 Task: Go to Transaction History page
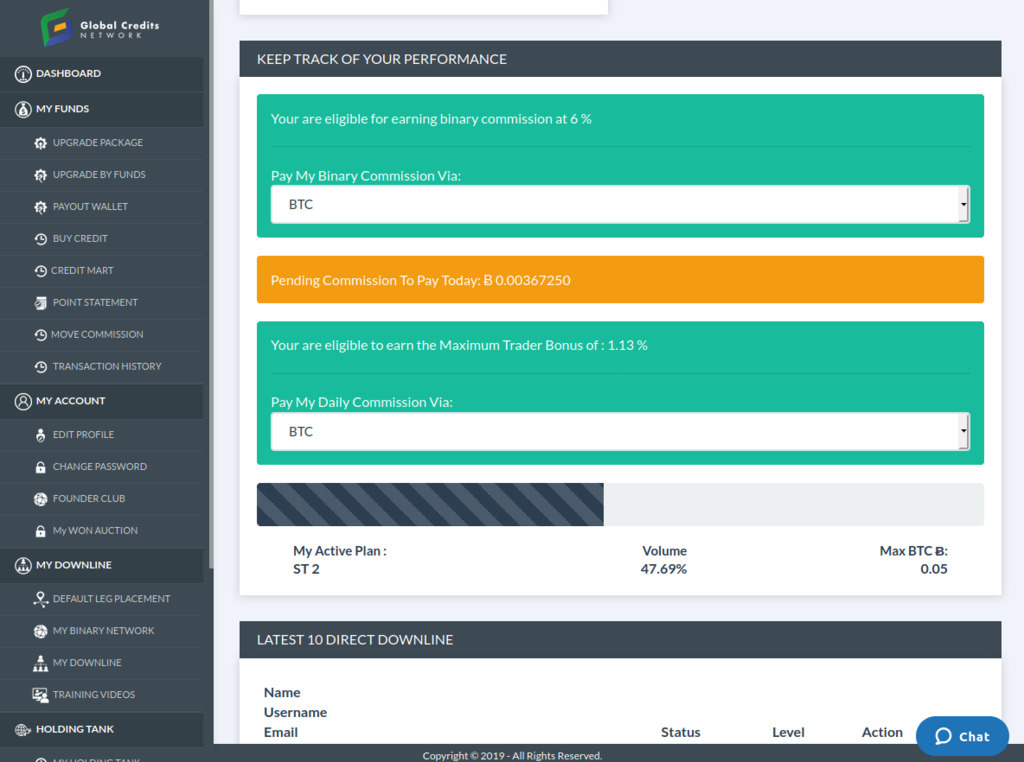tap(106, 367)
